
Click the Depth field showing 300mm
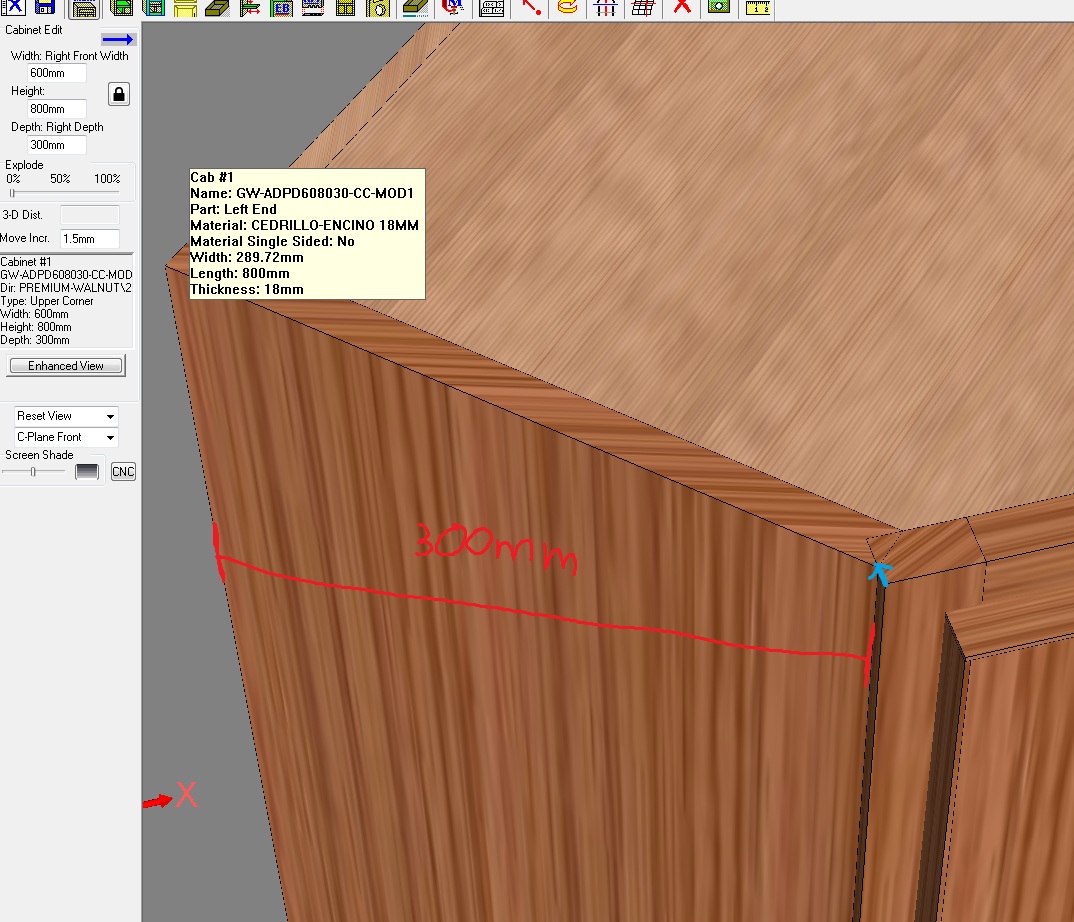pos(57,145)
